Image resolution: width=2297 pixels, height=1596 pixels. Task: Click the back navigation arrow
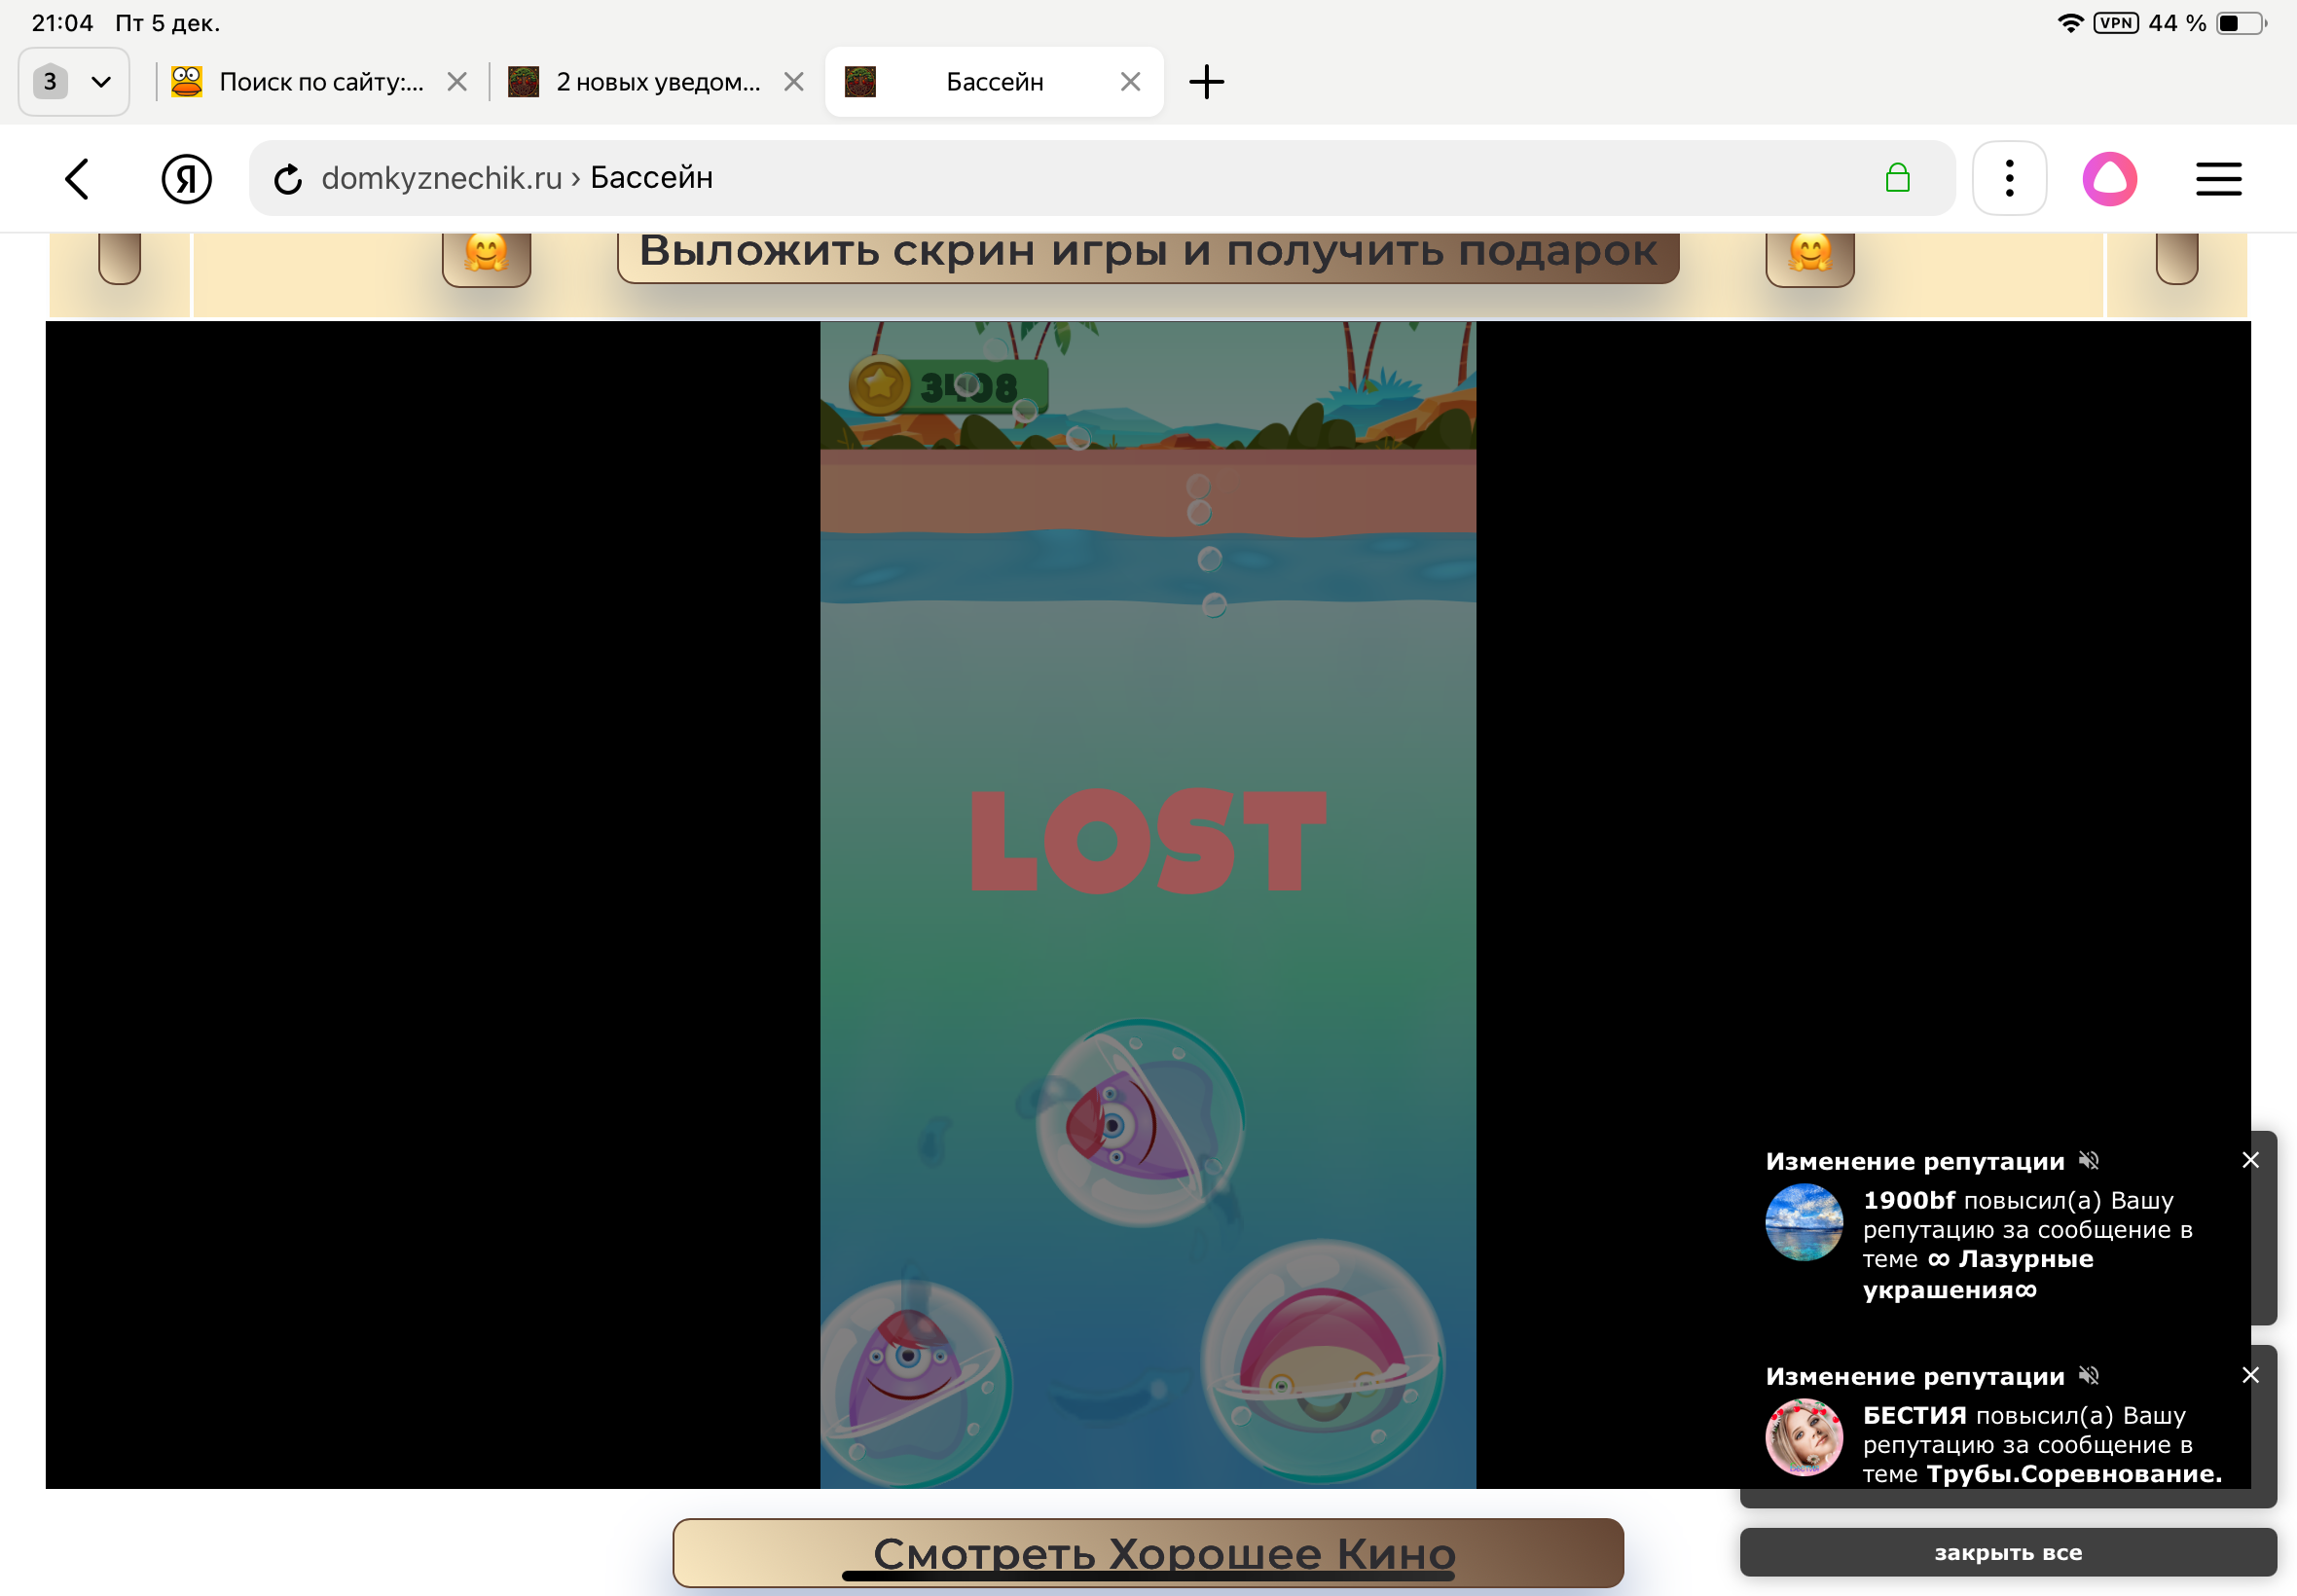pyautogui.click(x=77, y=179)
